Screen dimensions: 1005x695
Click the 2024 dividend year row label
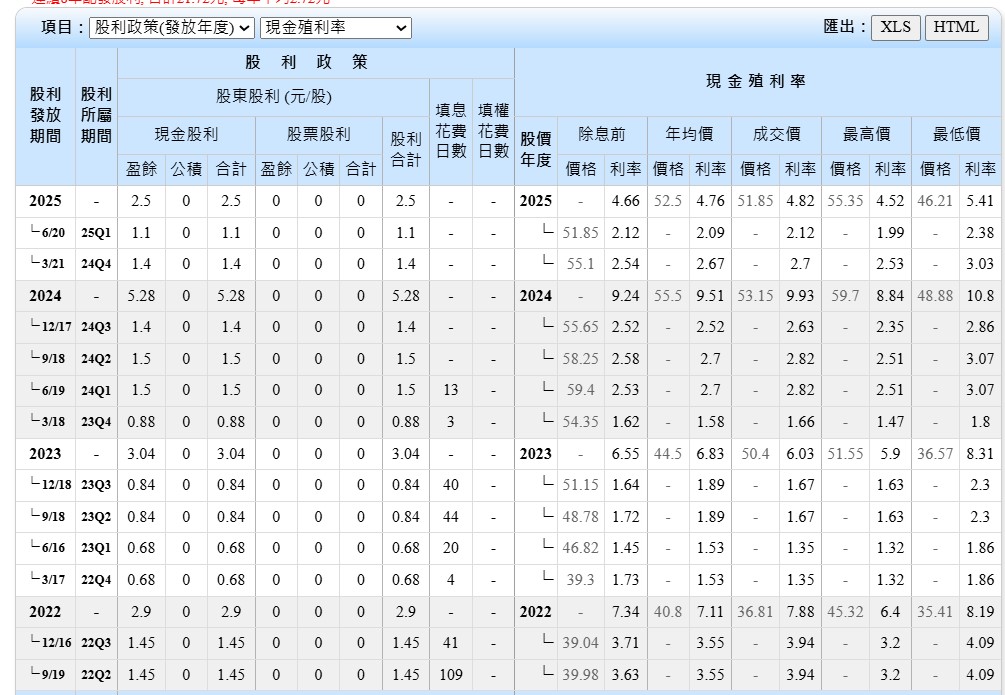point(46,296)
